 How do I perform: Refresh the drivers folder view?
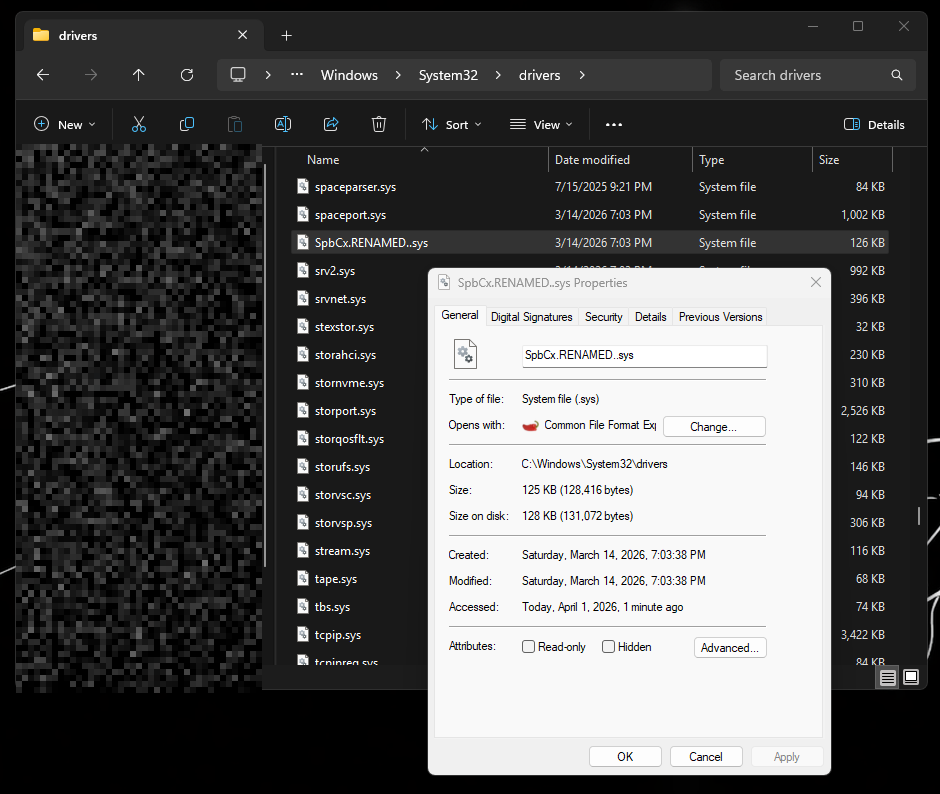click(x=187, y=75)
